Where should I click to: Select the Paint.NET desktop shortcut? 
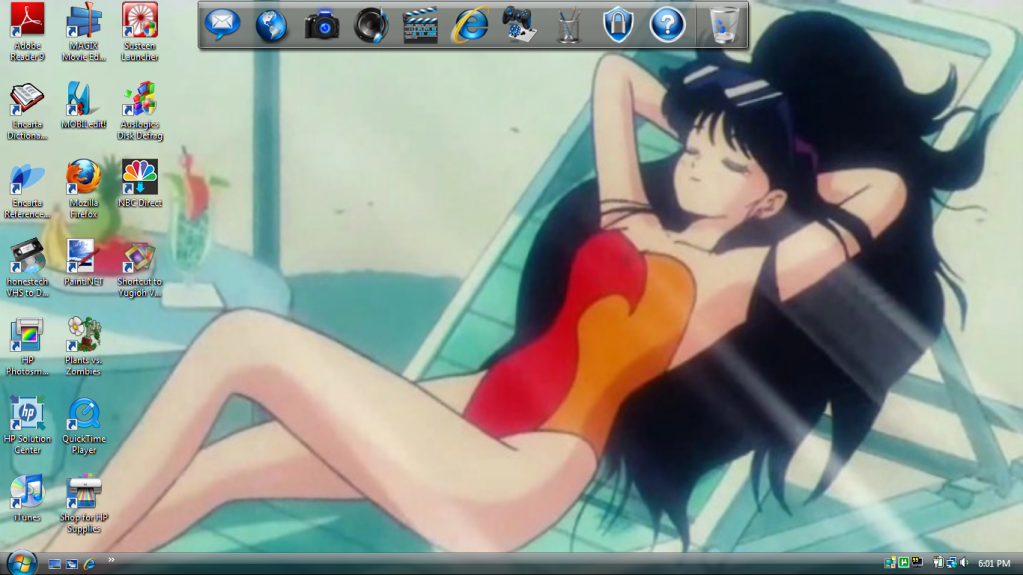tap(83, 257)
